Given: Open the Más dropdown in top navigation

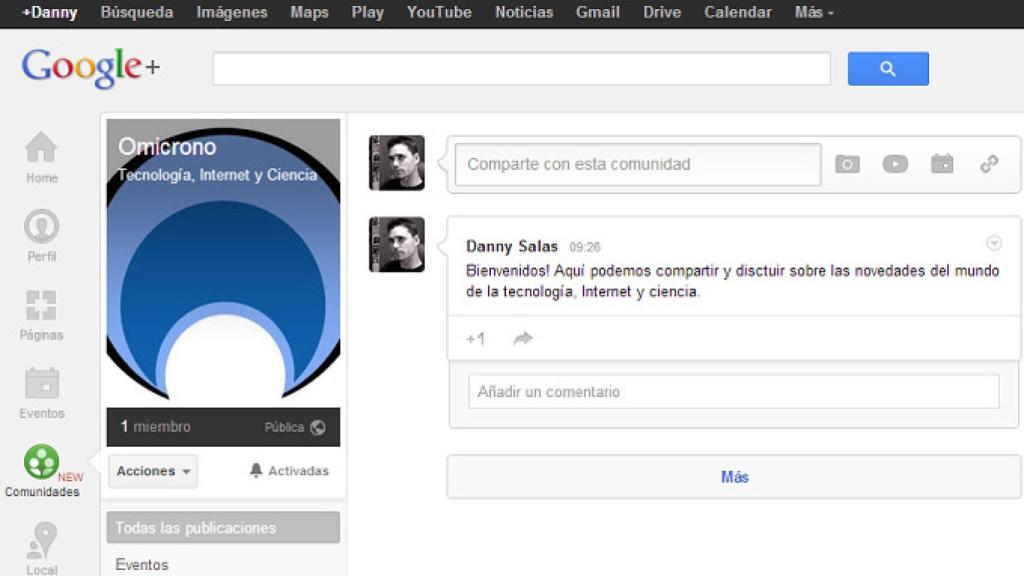Looking at the screenshot, I should click(x=814, y=12).
